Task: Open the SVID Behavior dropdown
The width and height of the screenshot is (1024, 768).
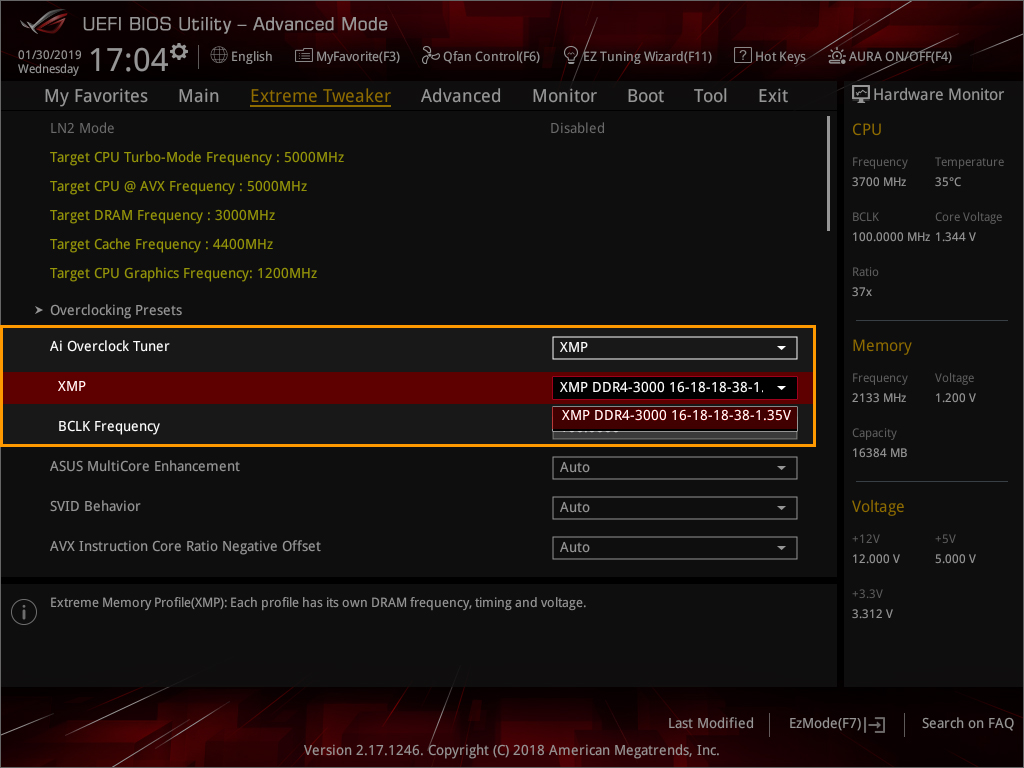Action: pyautogui.click(x=675, y=507)
